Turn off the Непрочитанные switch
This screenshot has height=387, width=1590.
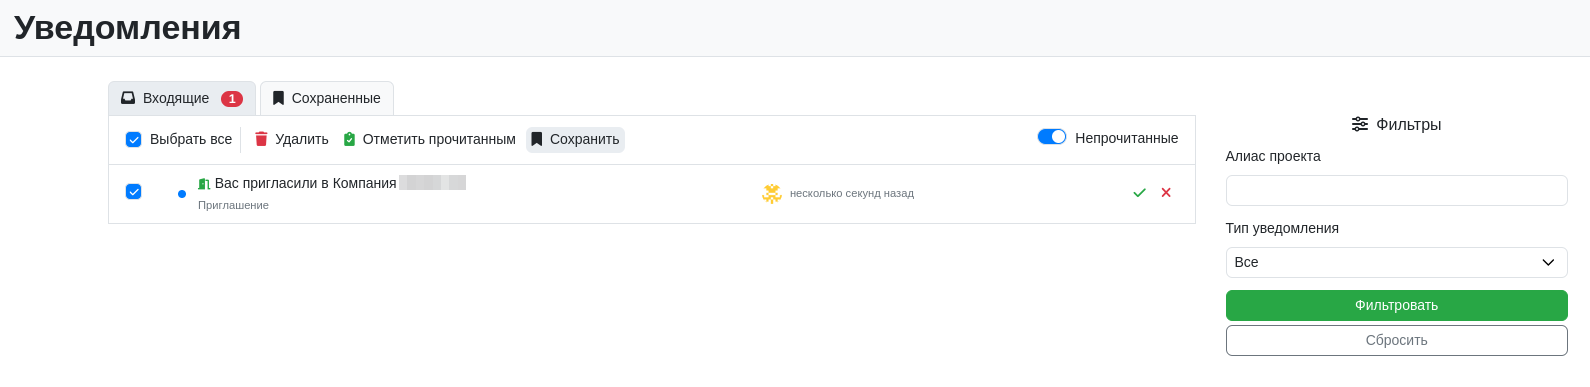pyautogui.click(x=1052, y=137)
